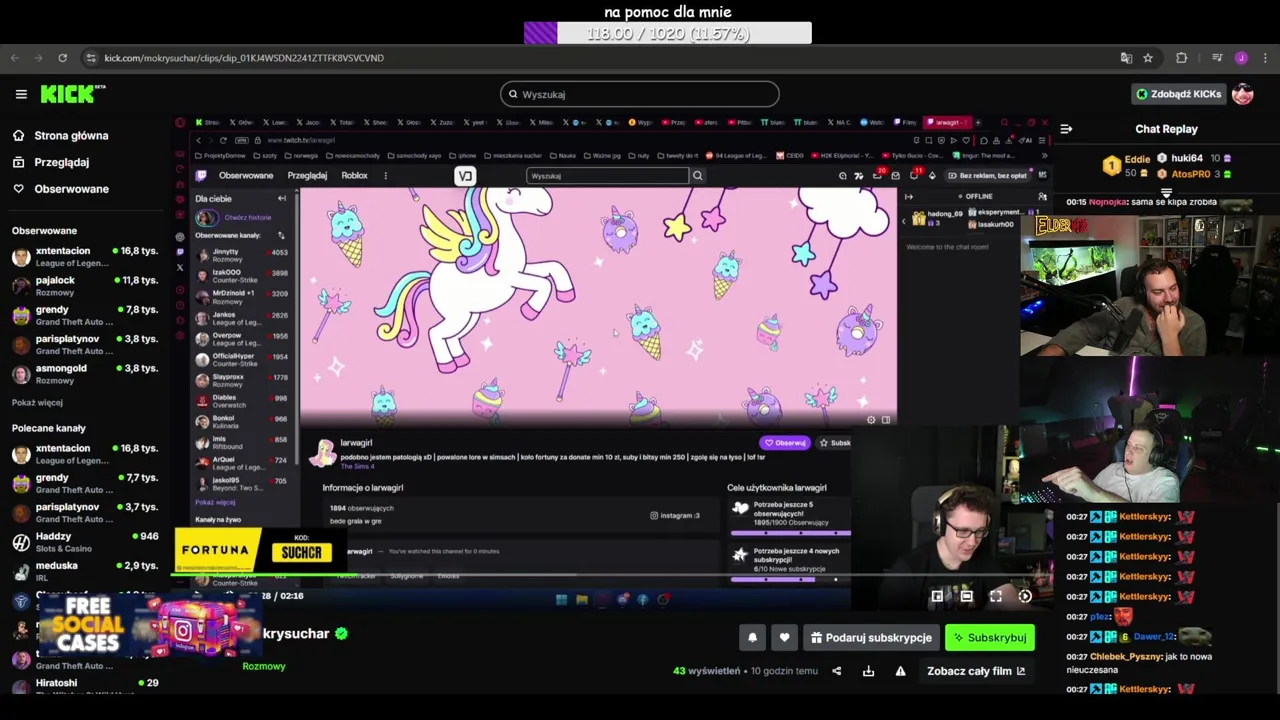The image size is (1280, 720).
Task: Toggle the notification bell for this channel
Action: click(x=753, y=637)
